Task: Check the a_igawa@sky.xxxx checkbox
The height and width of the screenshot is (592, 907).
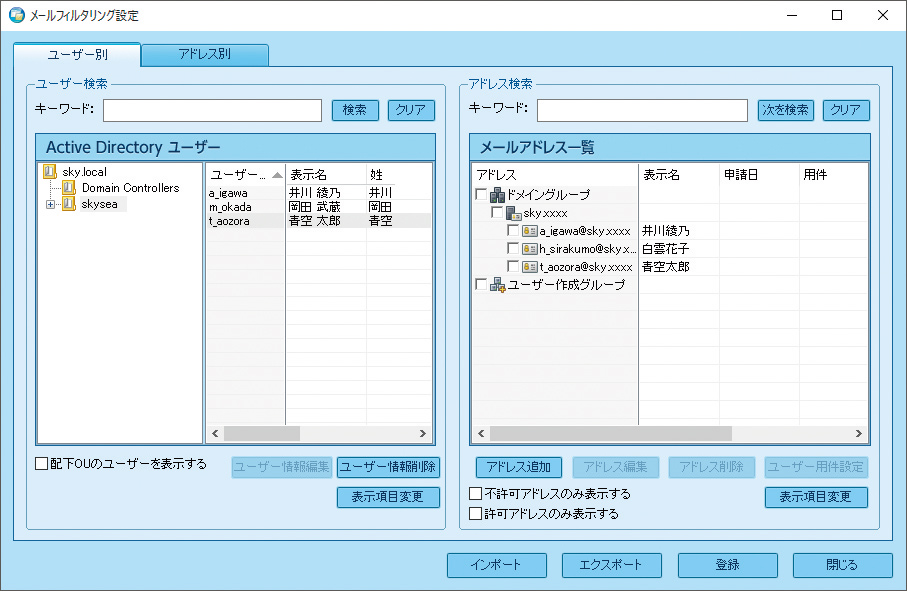Action: (513, 230)
